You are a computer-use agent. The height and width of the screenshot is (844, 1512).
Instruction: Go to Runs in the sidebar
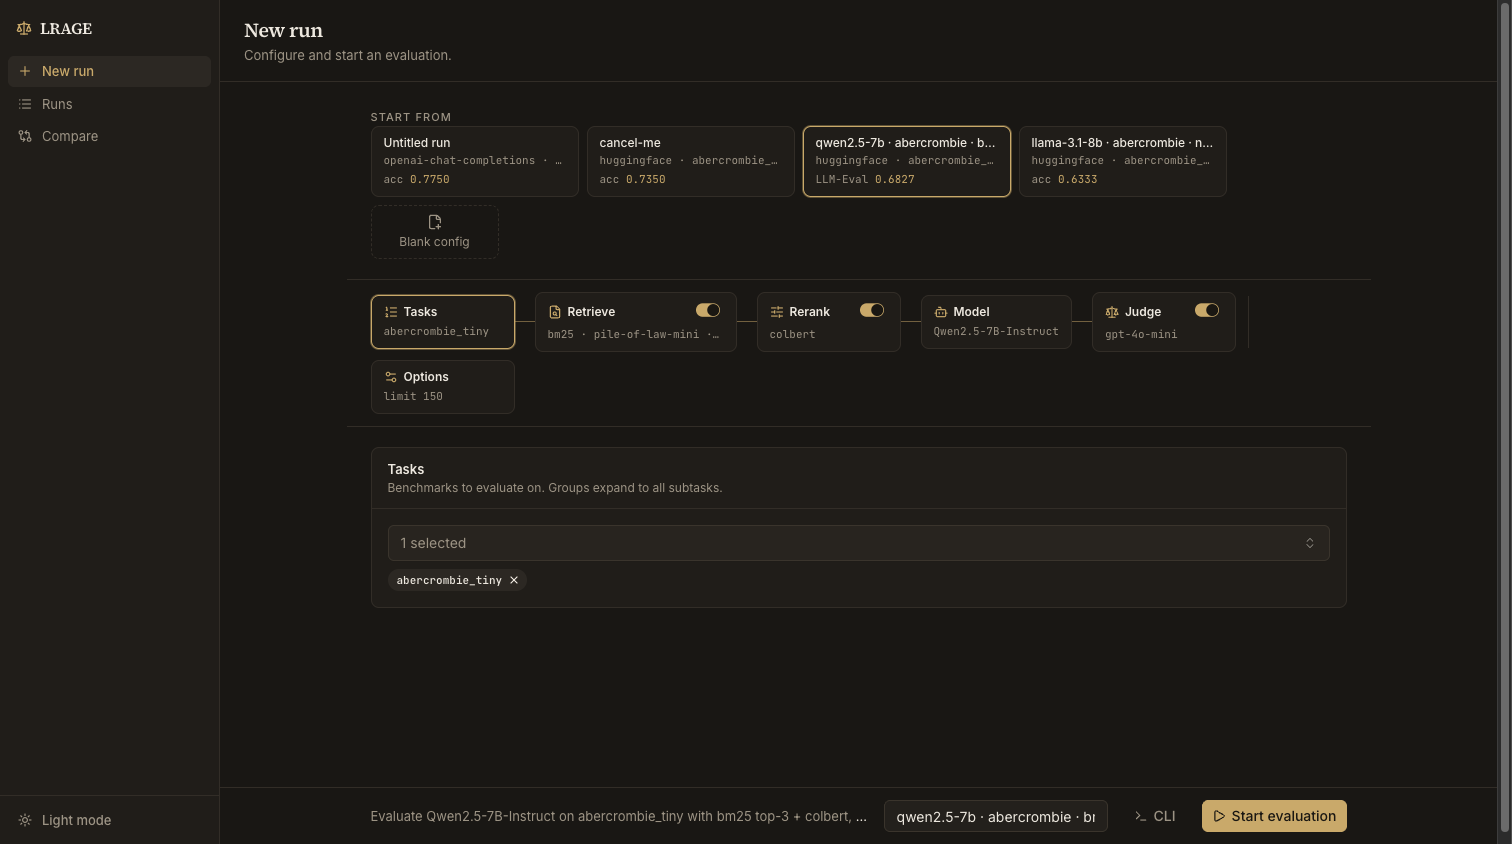point(109,104)
